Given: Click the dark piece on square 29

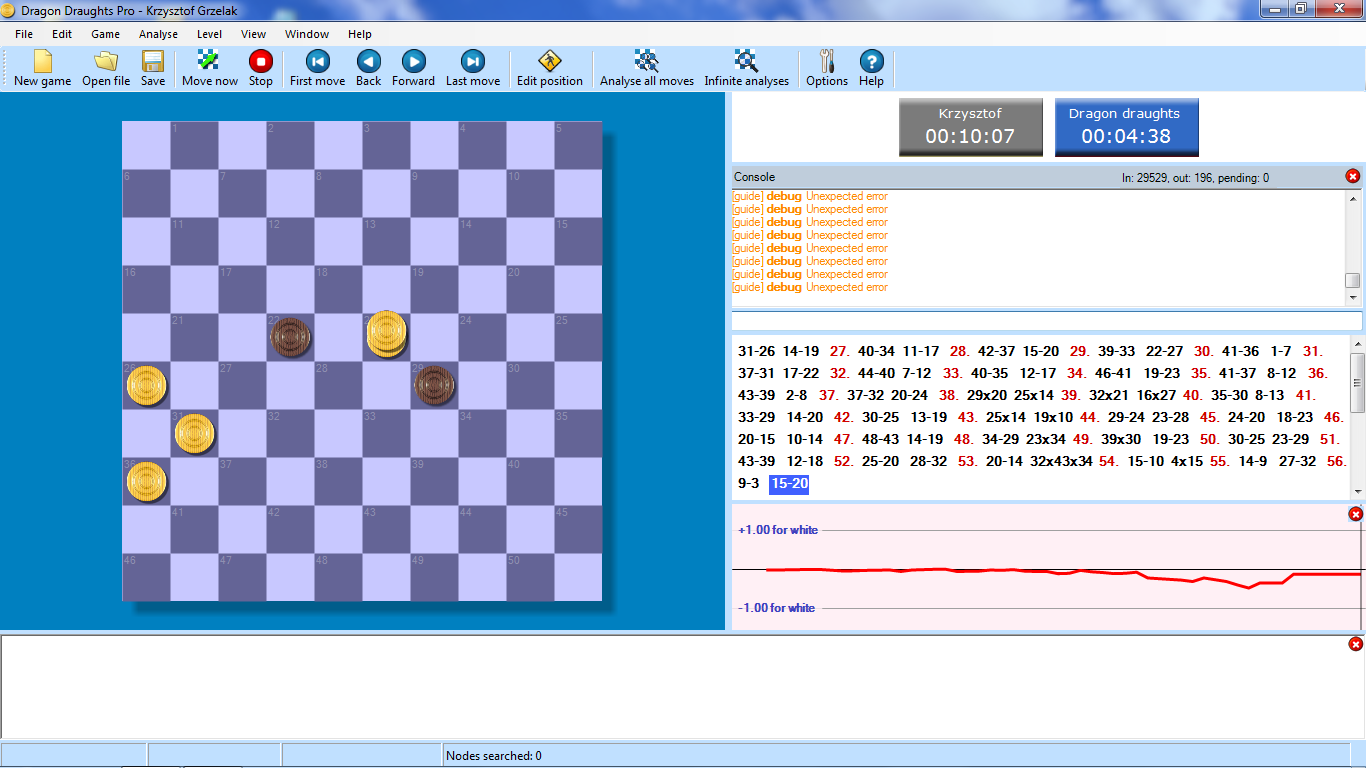Looking at the screenshot, I should click(x=435, y=384).
